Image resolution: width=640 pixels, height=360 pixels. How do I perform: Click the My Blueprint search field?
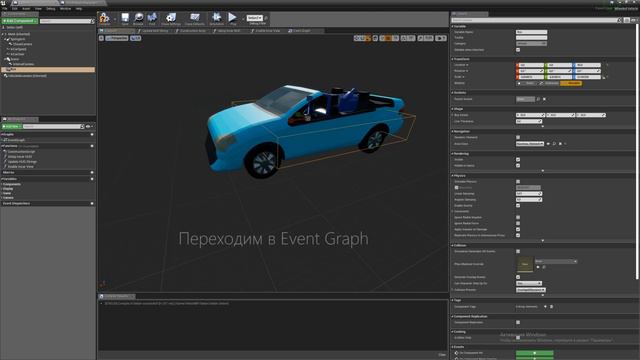click(53, 127)
